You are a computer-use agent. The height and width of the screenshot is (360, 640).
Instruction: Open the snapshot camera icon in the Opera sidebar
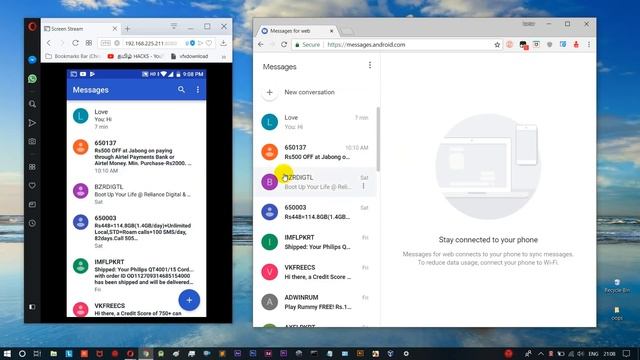point(32,141)
